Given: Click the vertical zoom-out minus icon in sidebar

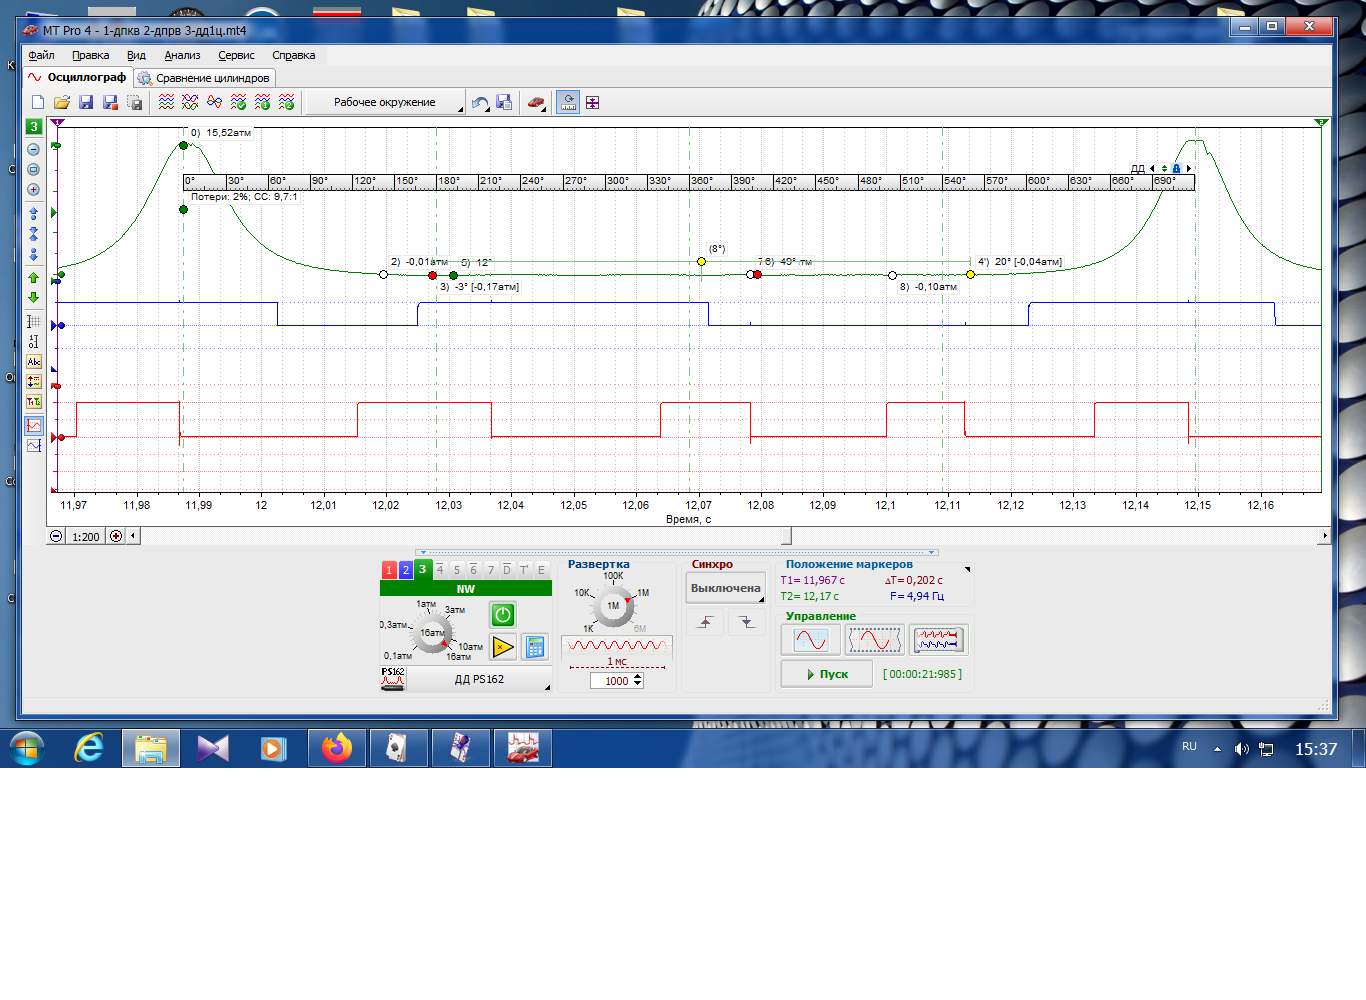Looking at the screenshot, I should coord(33,150).
